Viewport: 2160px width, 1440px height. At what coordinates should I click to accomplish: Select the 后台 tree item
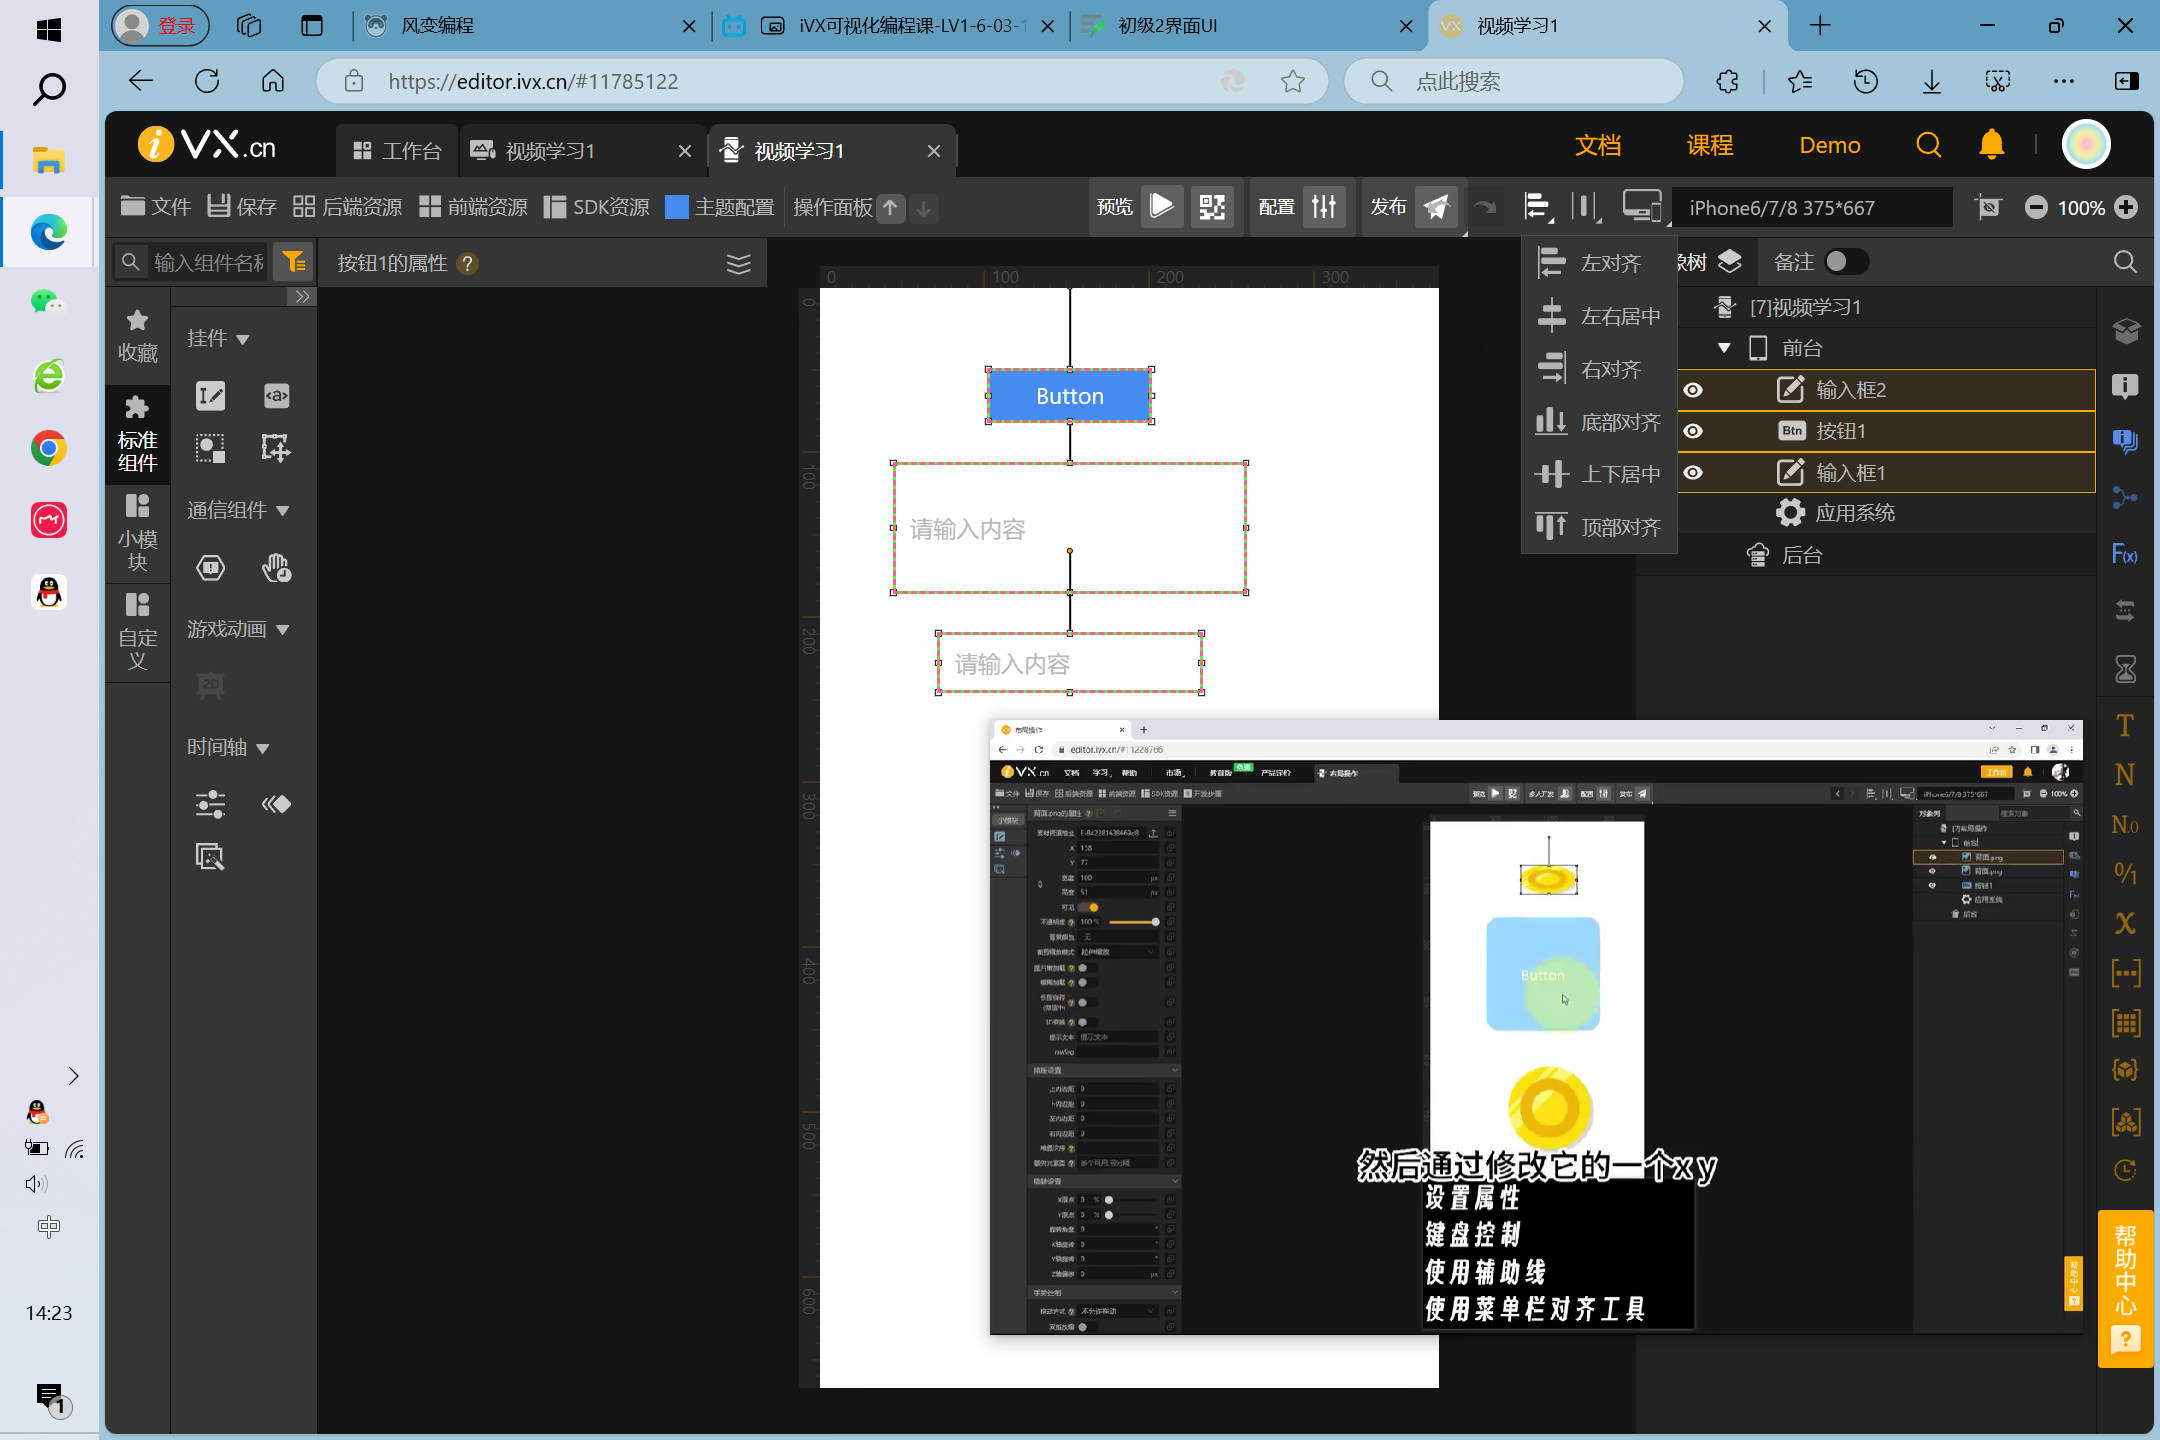coord(1785,555)
